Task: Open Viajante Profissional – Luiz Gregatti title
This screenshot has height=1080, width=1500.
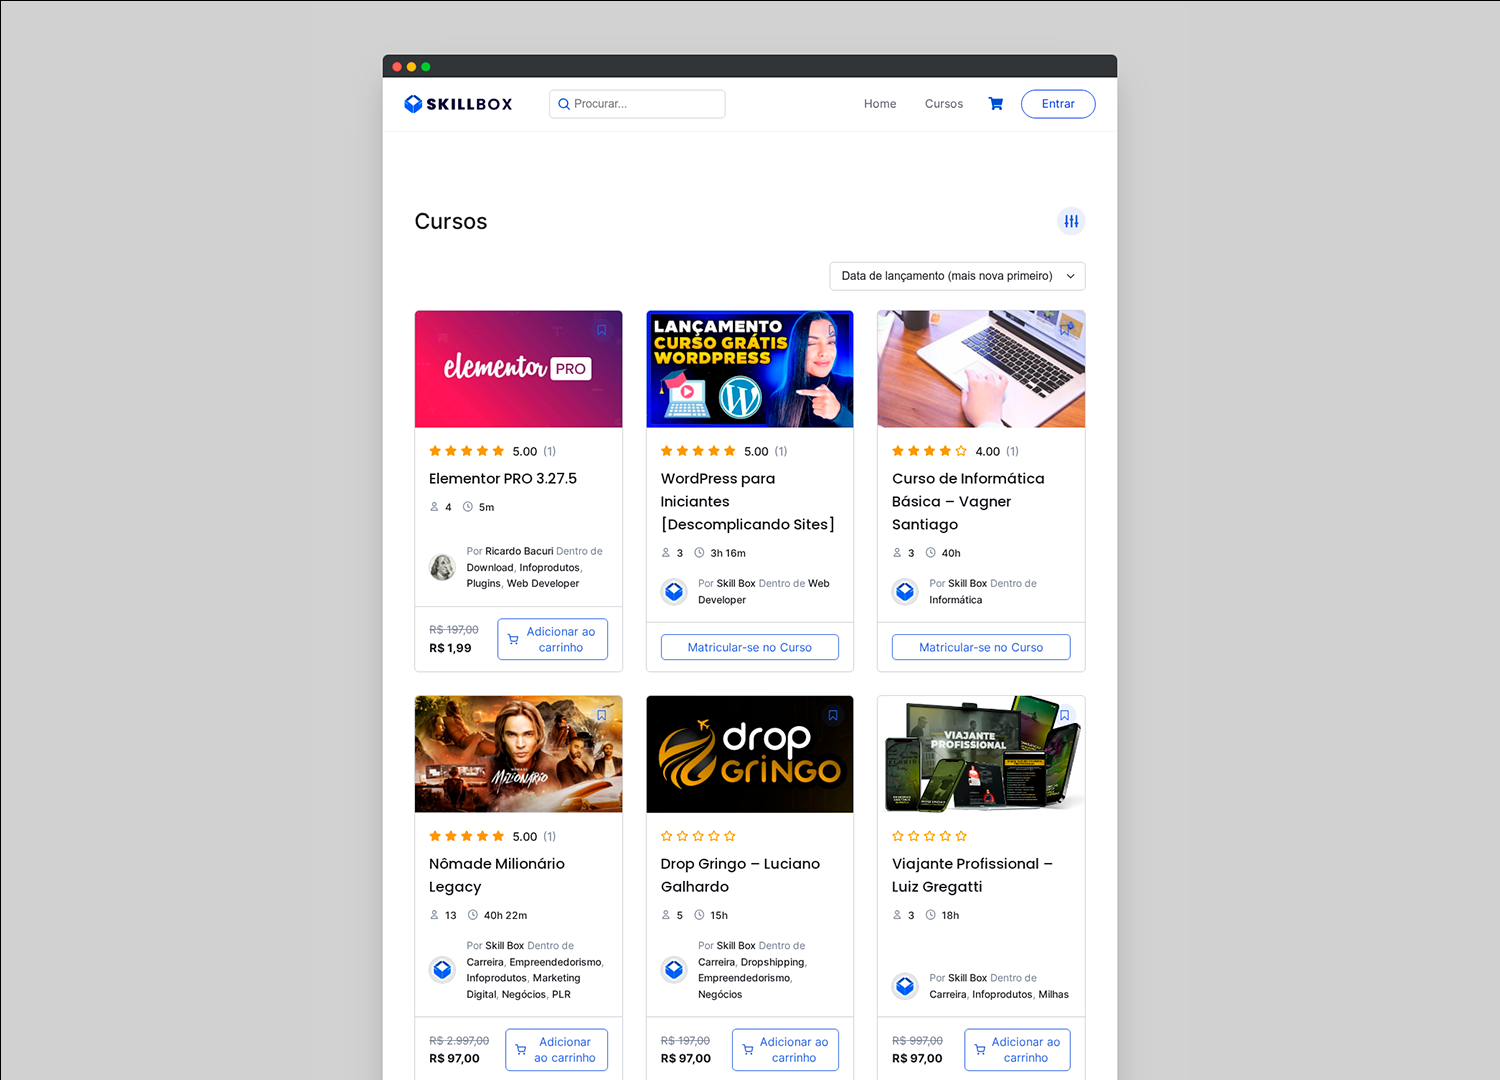Action: 972,875
